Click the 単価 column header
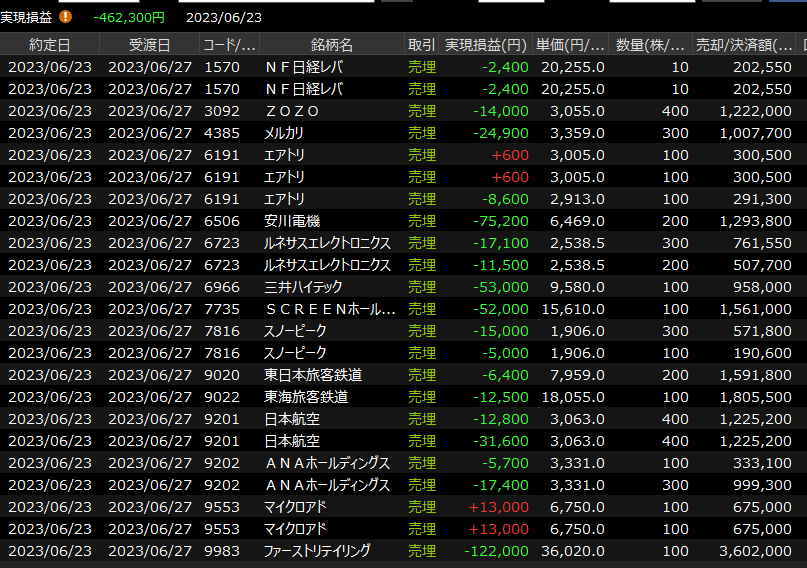Screen dimensions: 807x568 (570, 45)
